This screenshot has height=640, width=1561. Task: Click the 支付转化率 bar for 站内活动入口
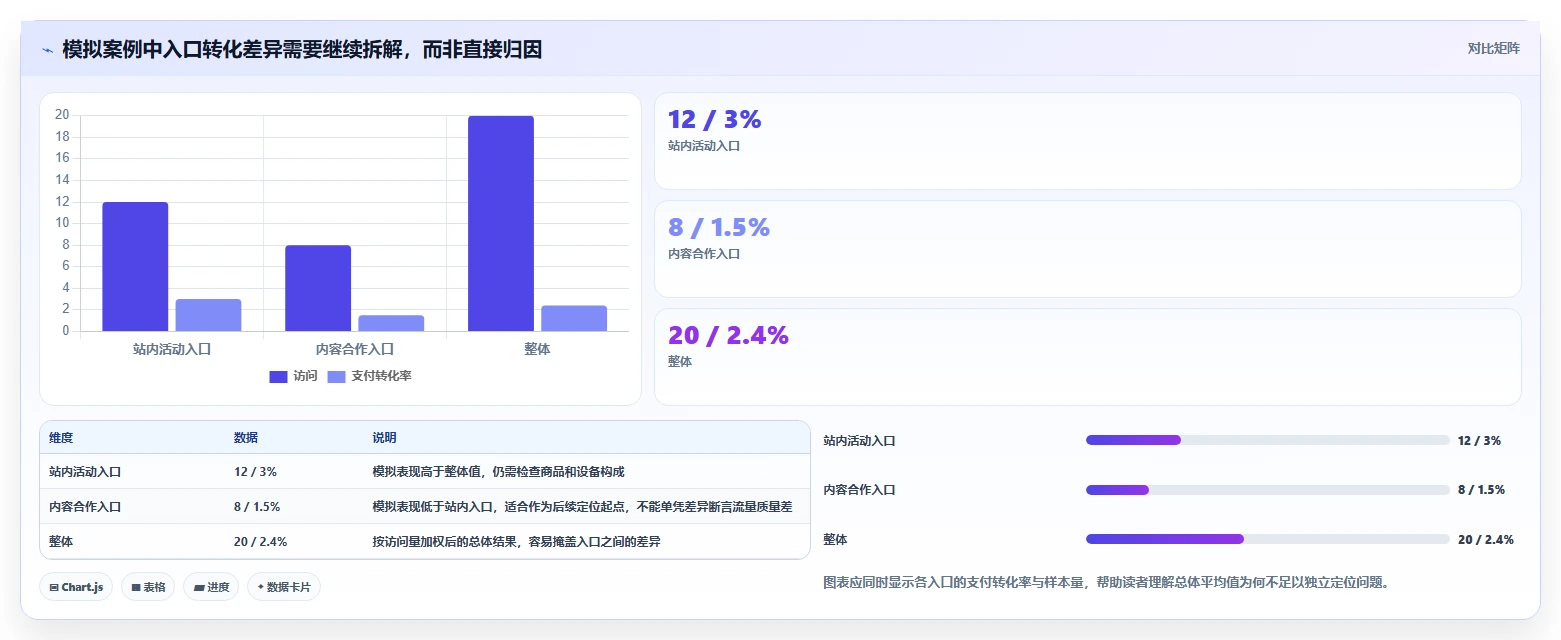208,315
